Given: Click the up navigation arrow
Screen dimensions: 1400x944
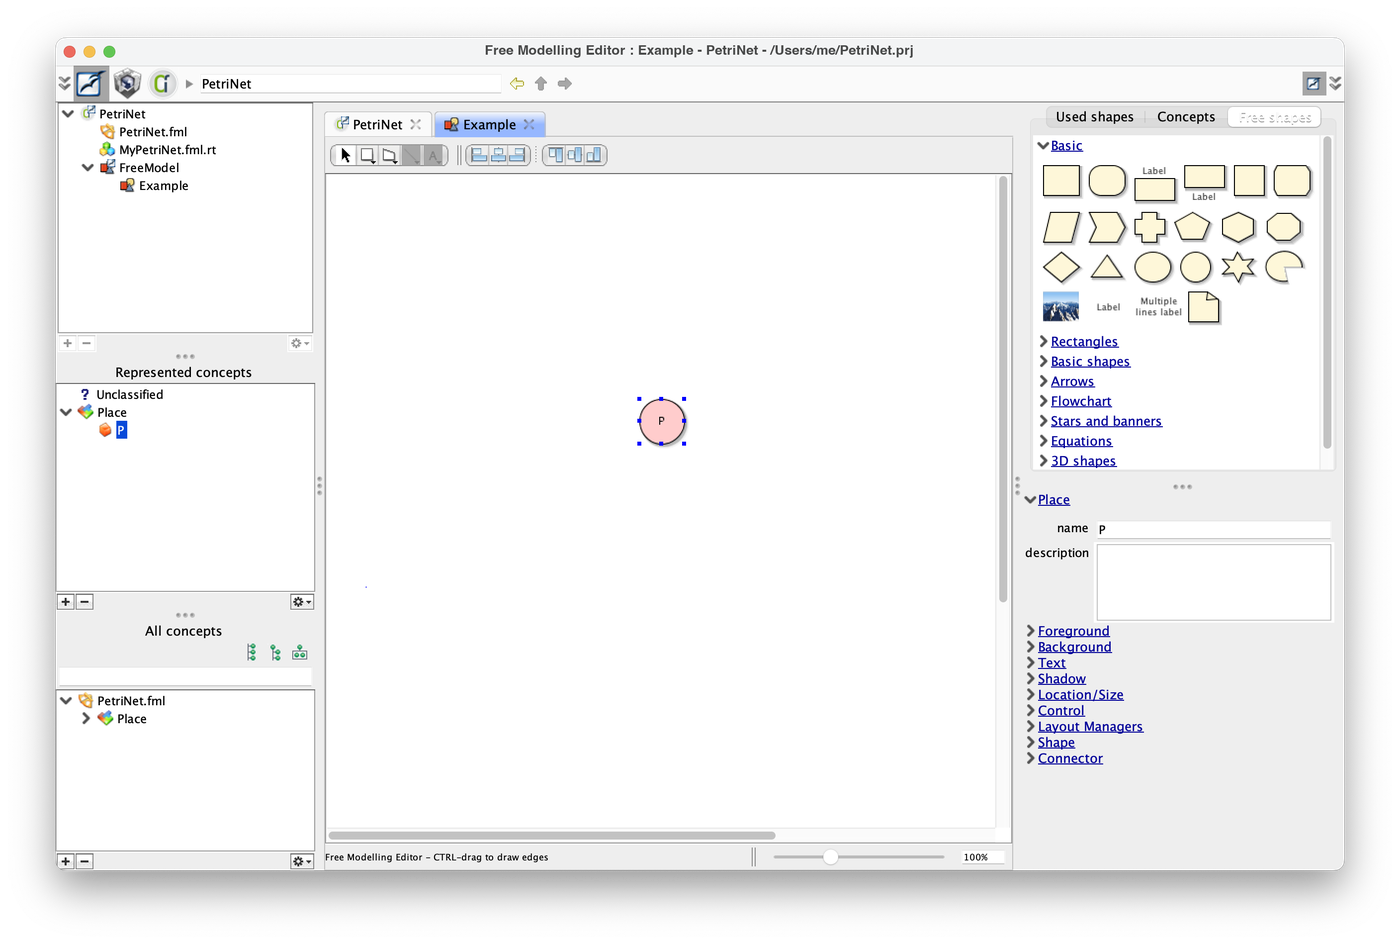Looking at the screenshot, I should 541,84.
